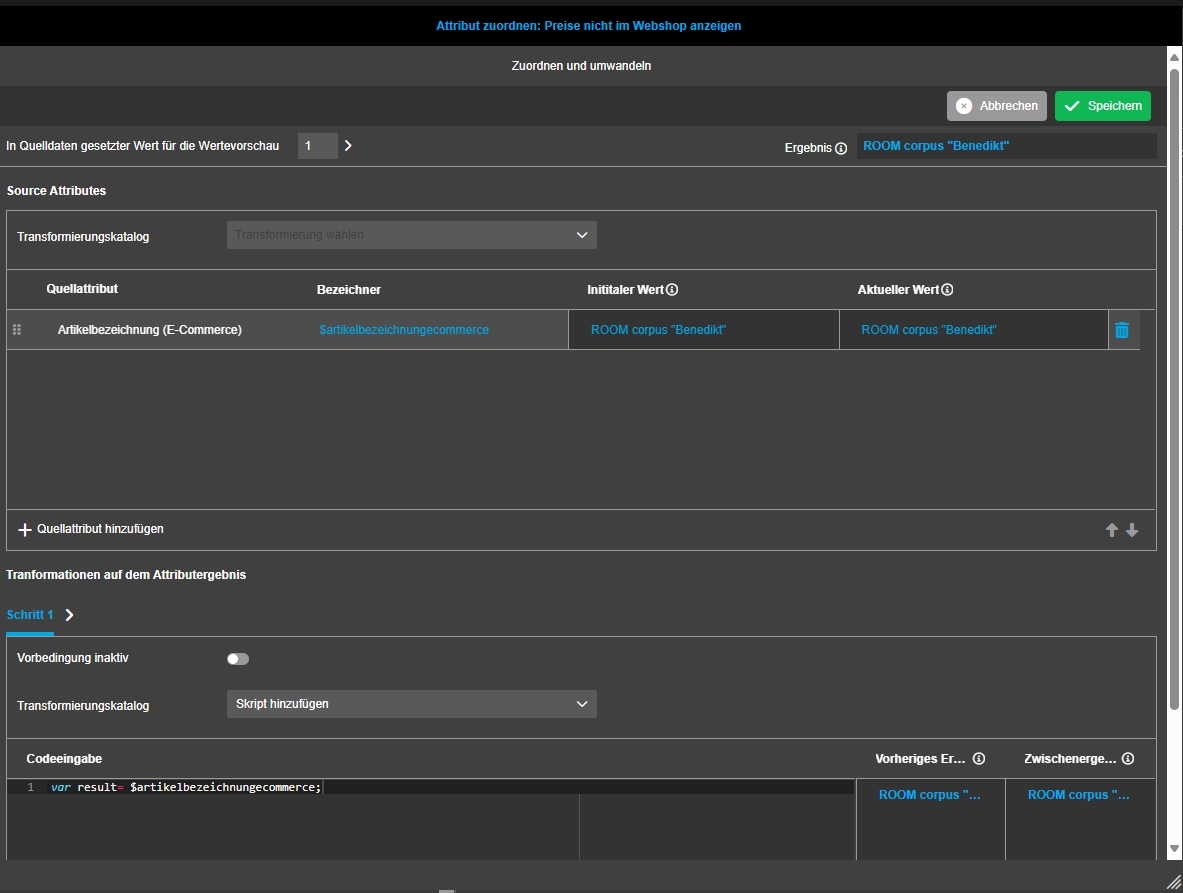Click info icon beside Aktueller Wert
This screenshot has width=1183, height=893.
[947, 290]
